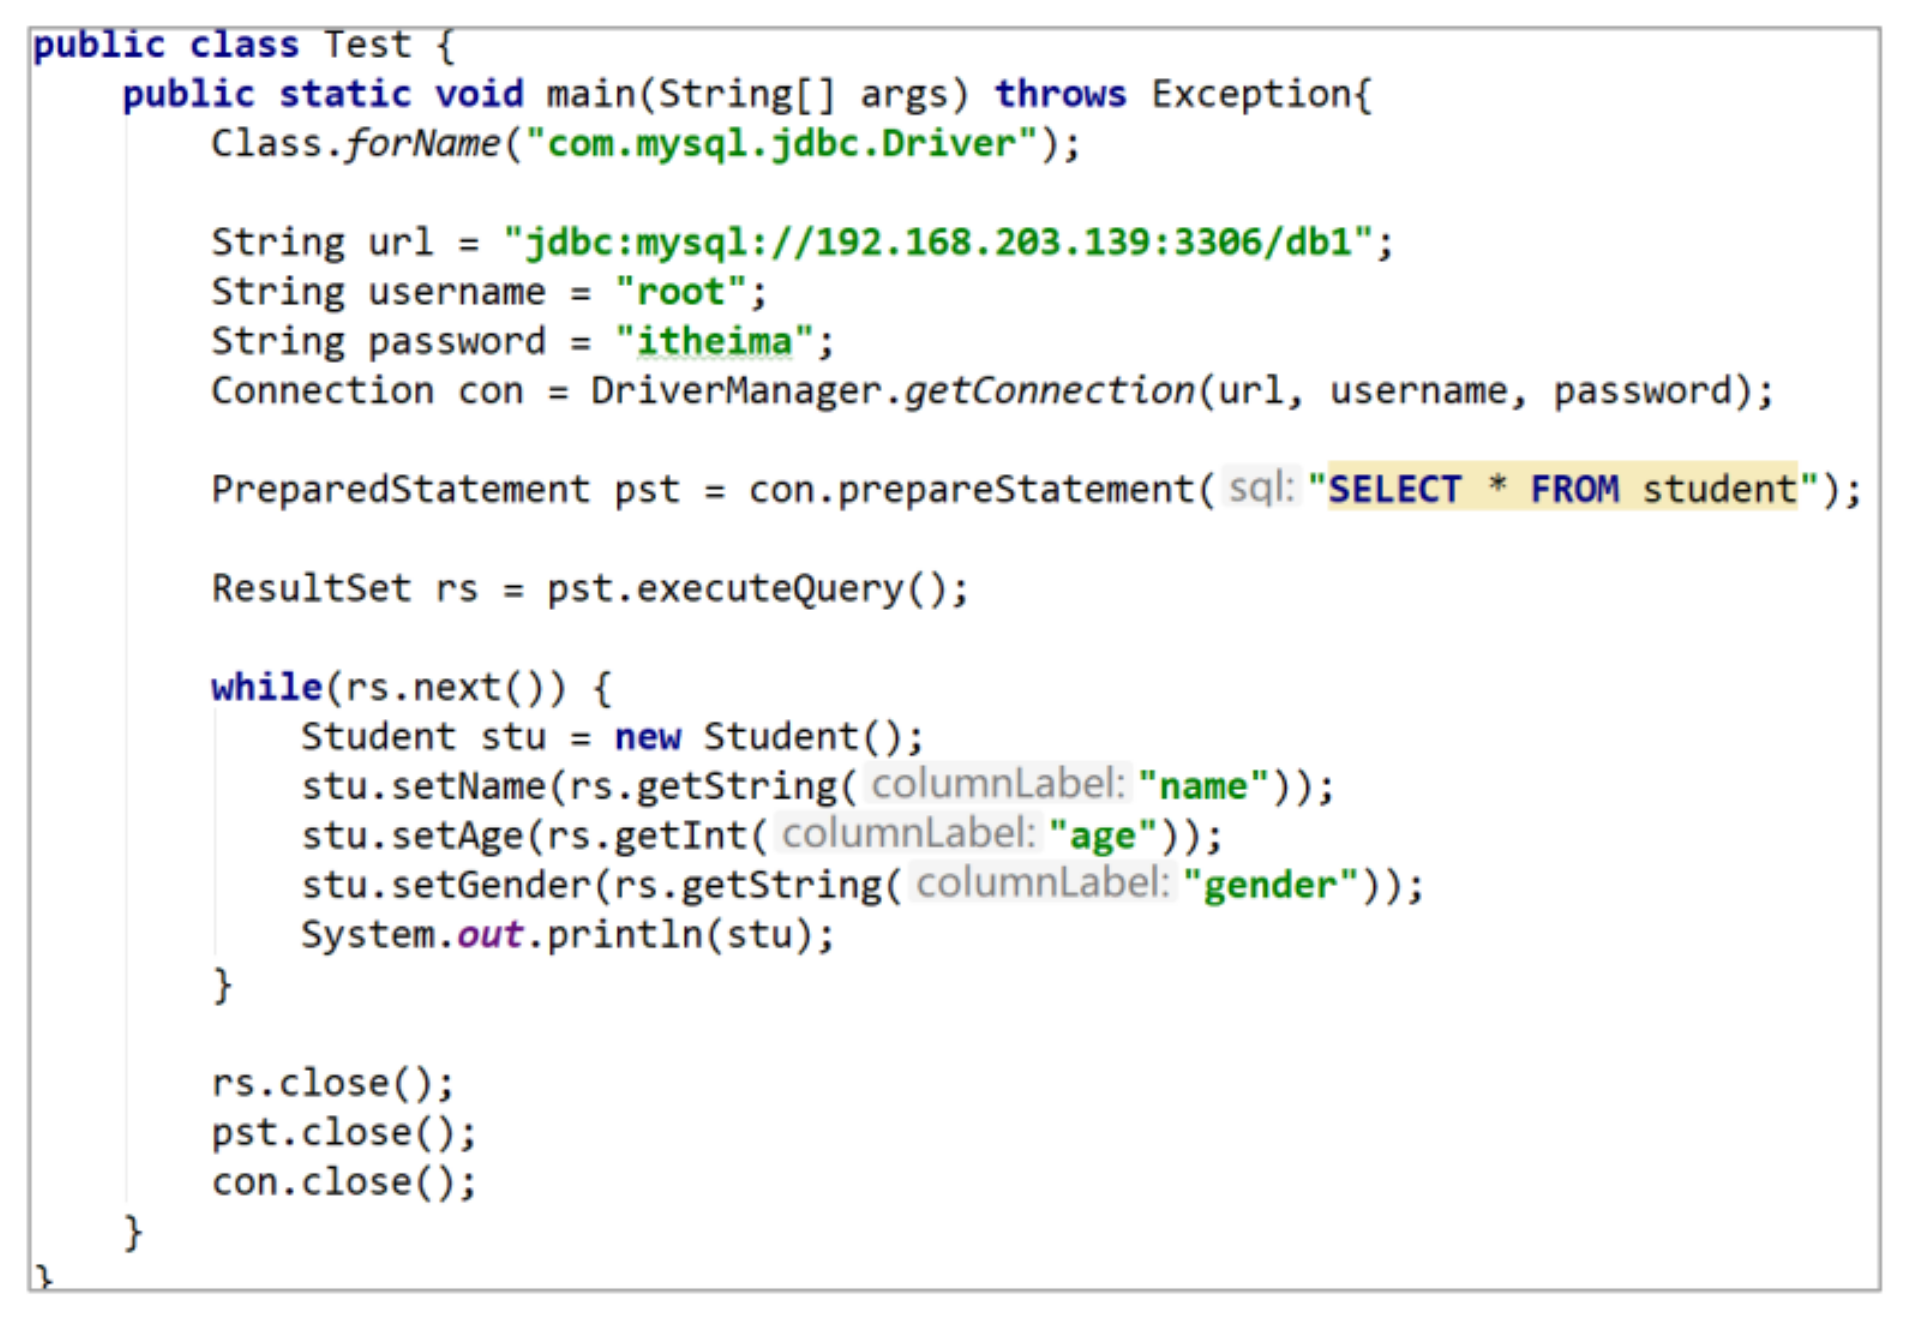Click "static" keyword in main signature

click(345, 94)
